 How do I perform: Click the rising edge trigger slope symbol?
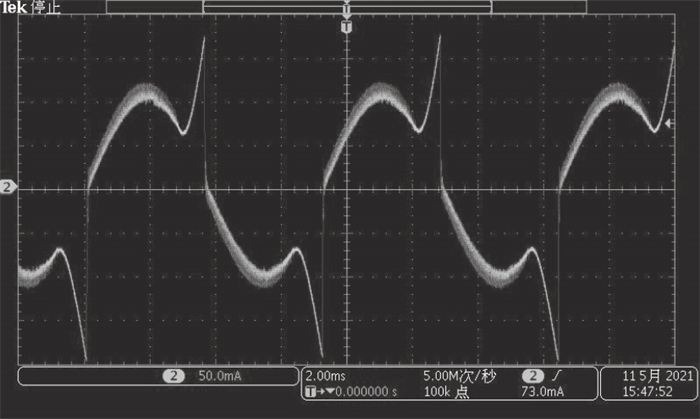tap(556, 376)
